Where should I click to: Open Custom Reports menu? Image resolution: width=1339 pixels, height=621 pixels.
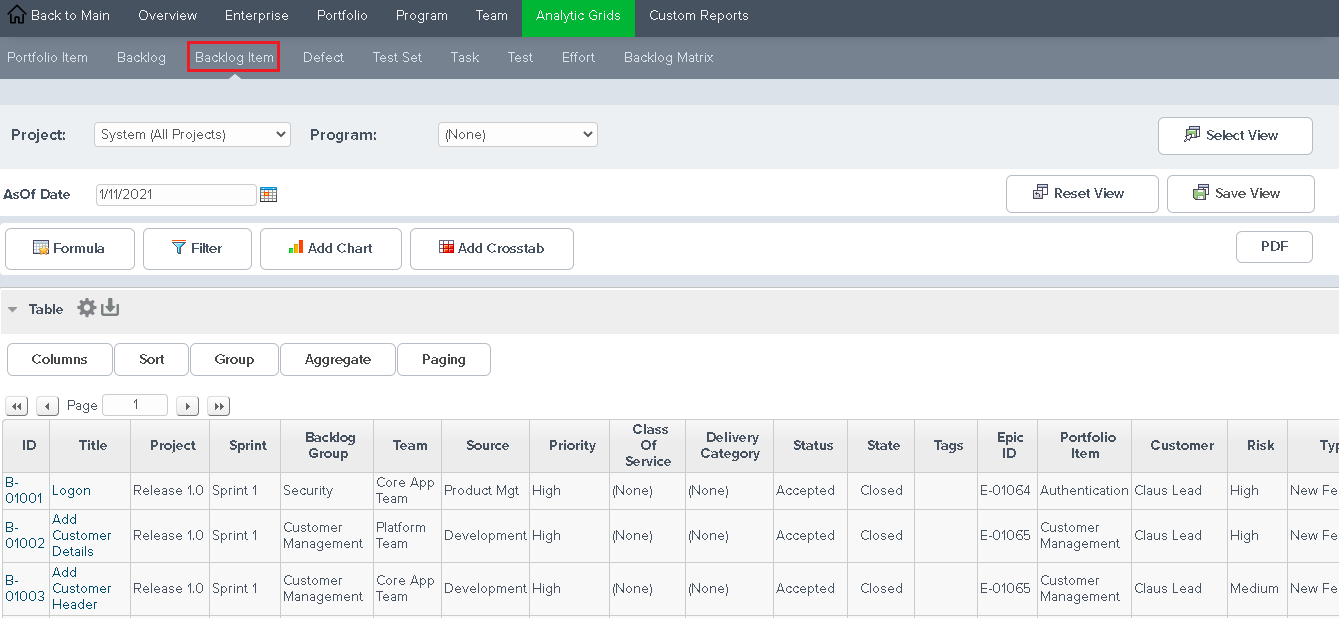click(699, 16)
